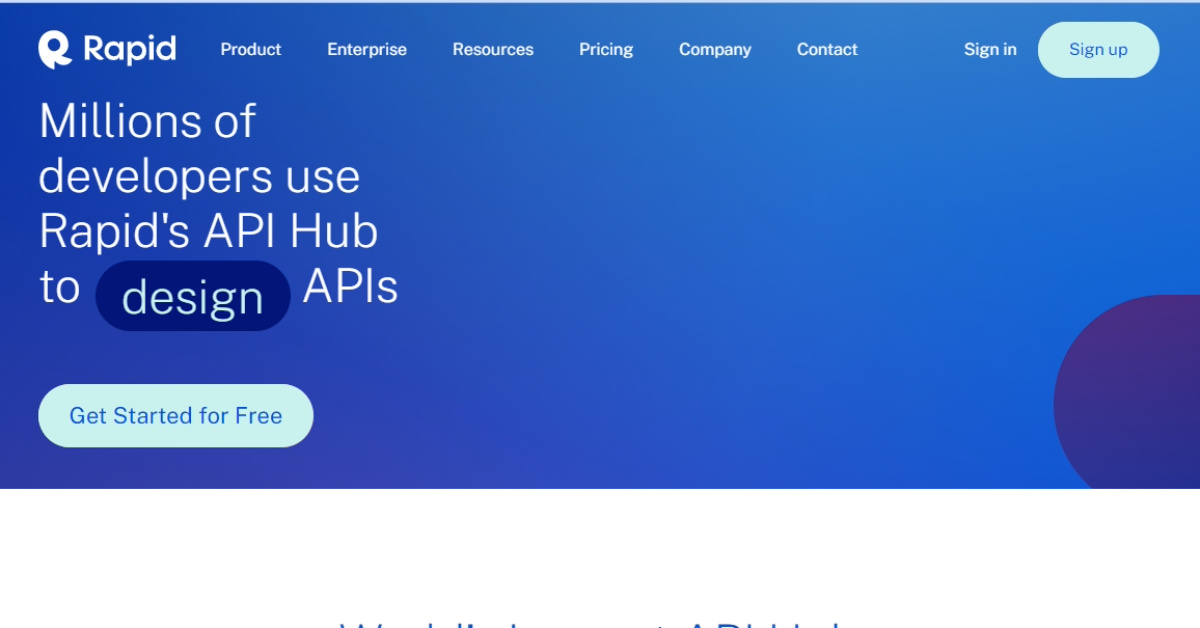Click Sign in
This screenshot has height=628, width=1200.
click(989, 49)
